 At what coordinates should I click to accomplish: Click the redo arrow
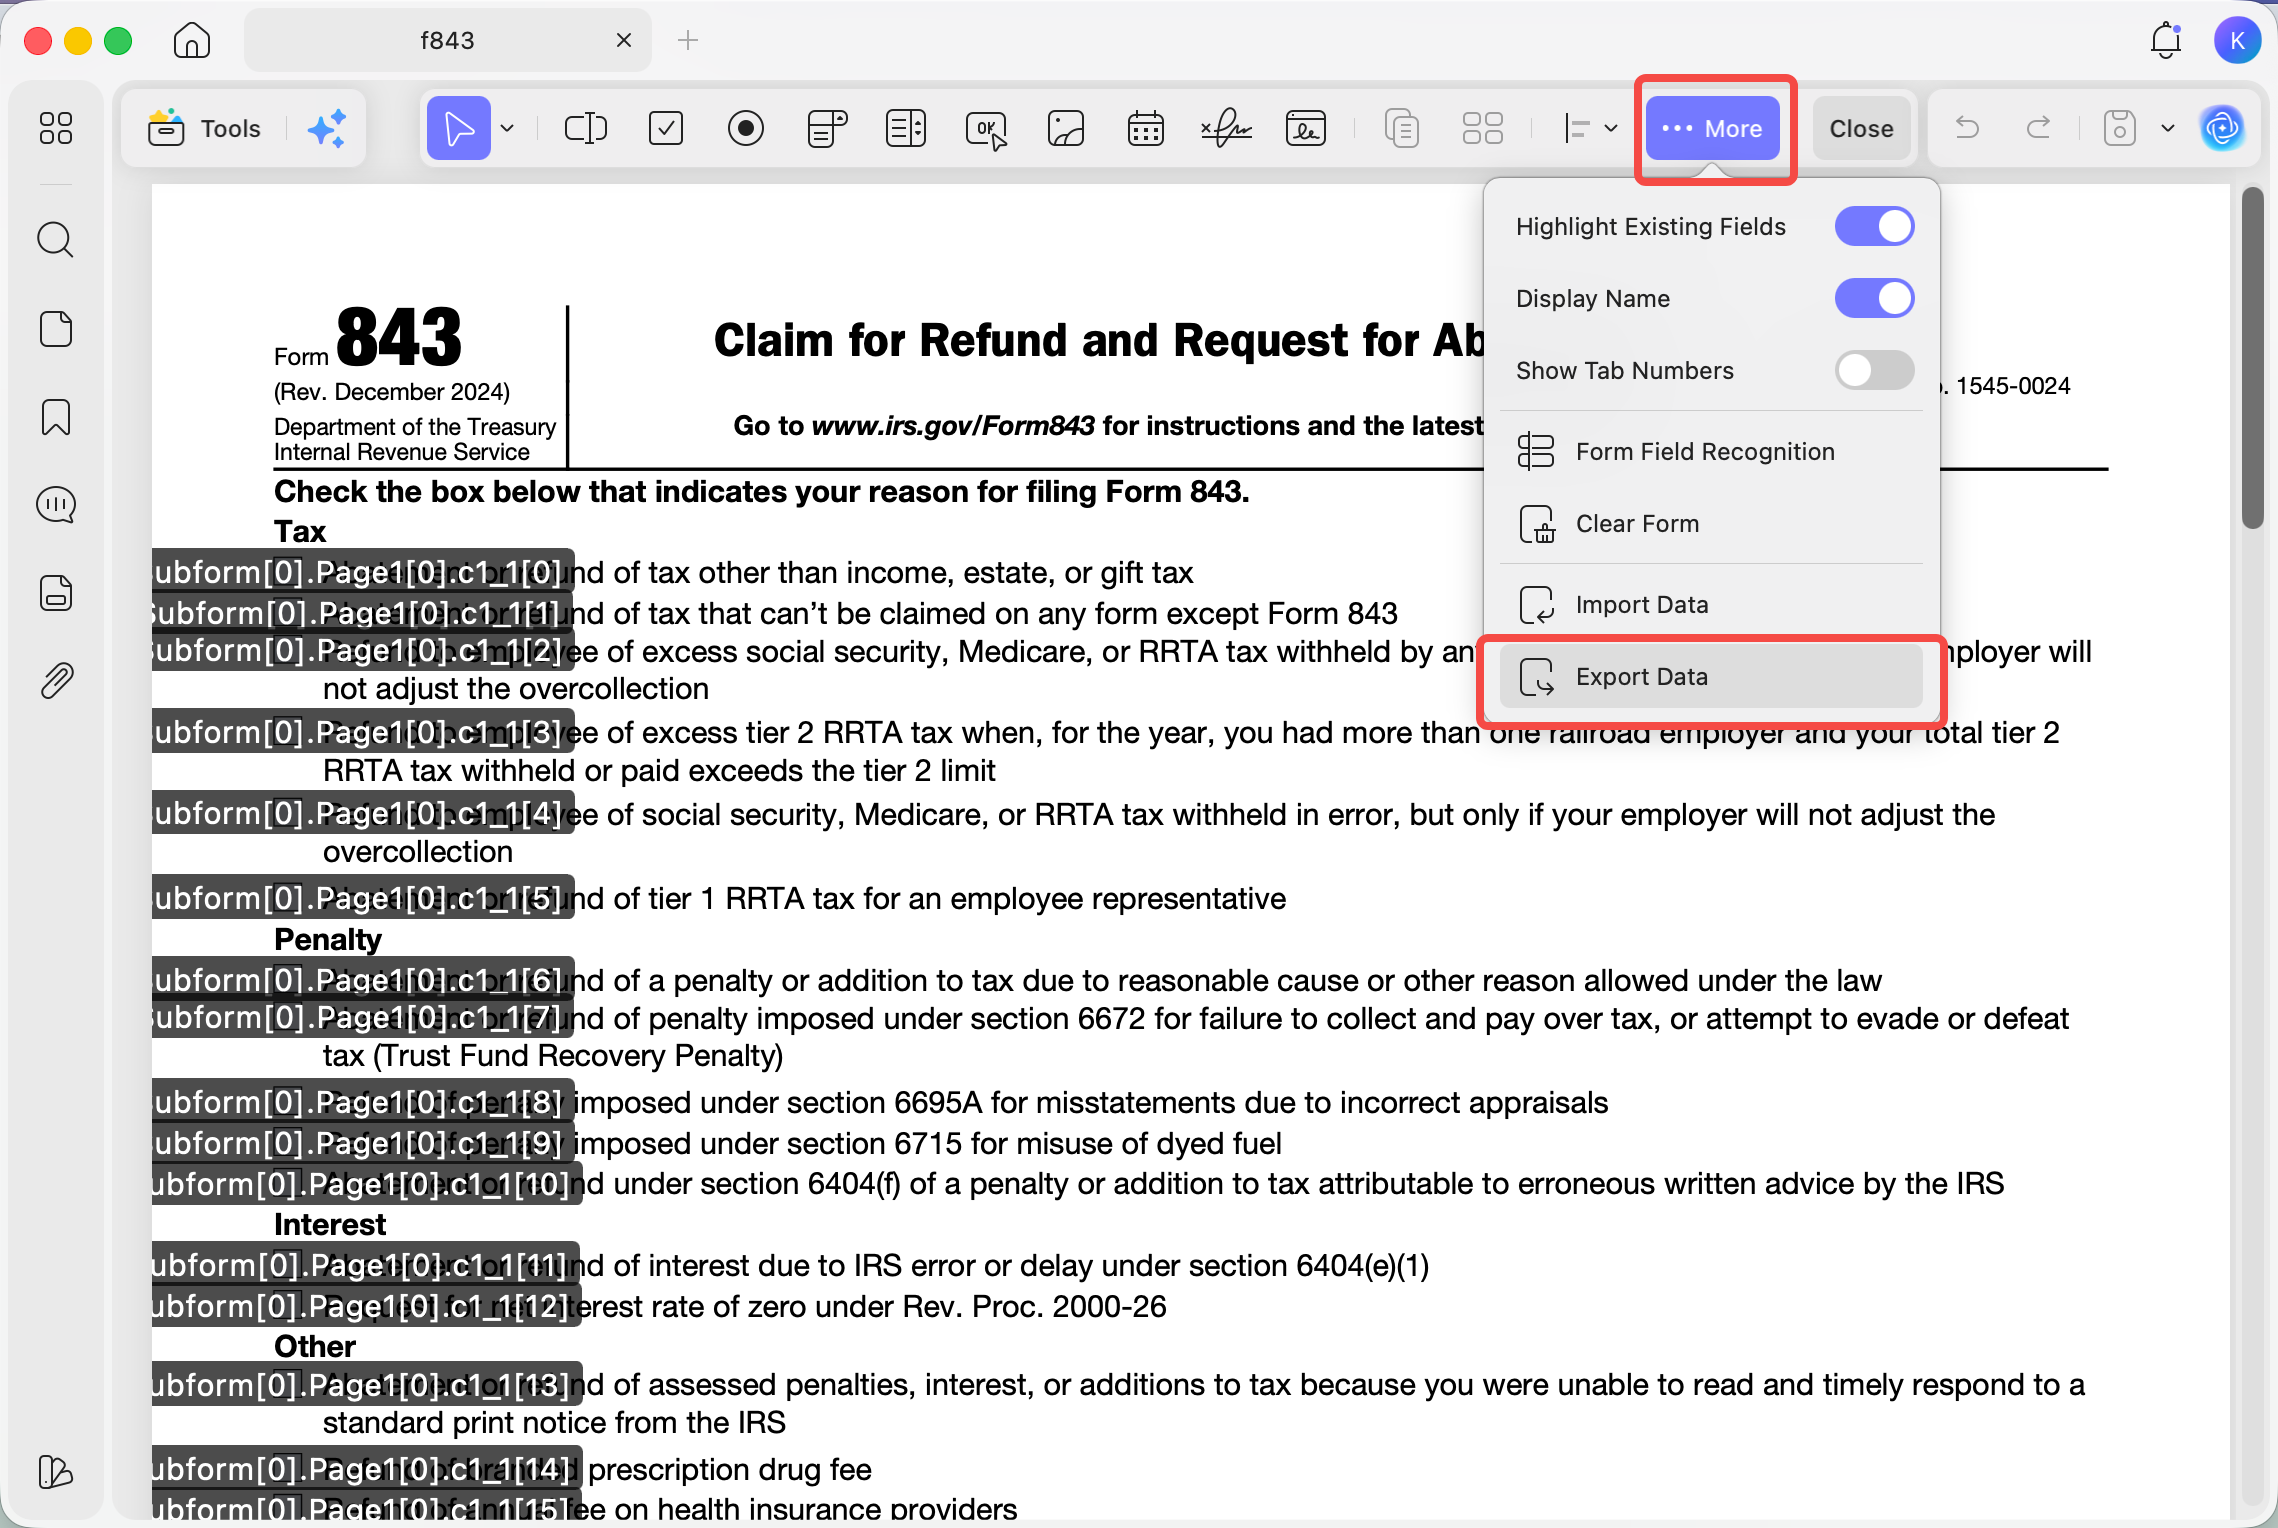coord(2038,128)
